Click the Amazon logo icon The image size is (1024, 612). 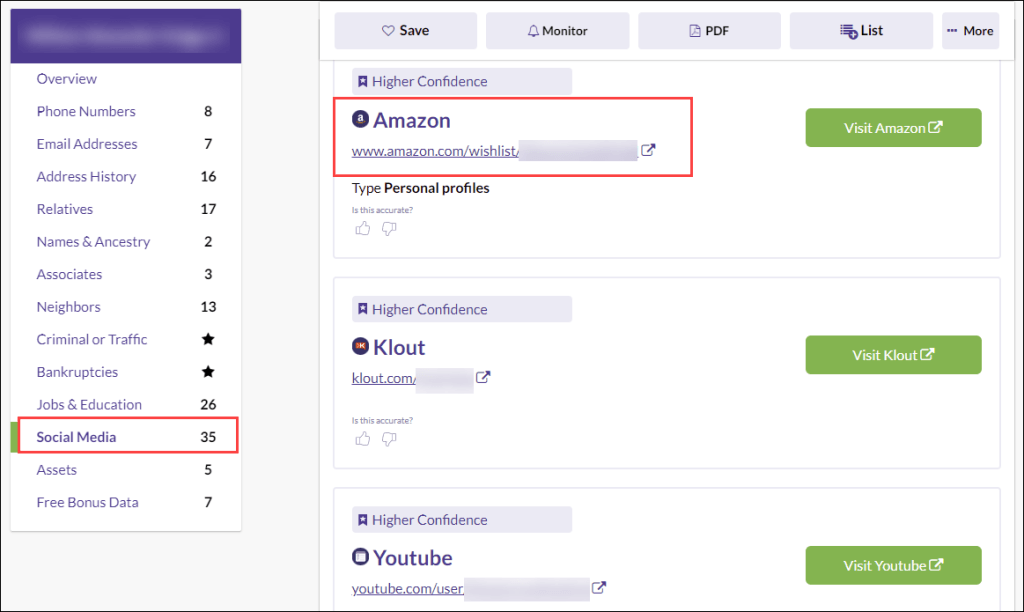pos(360,119)
